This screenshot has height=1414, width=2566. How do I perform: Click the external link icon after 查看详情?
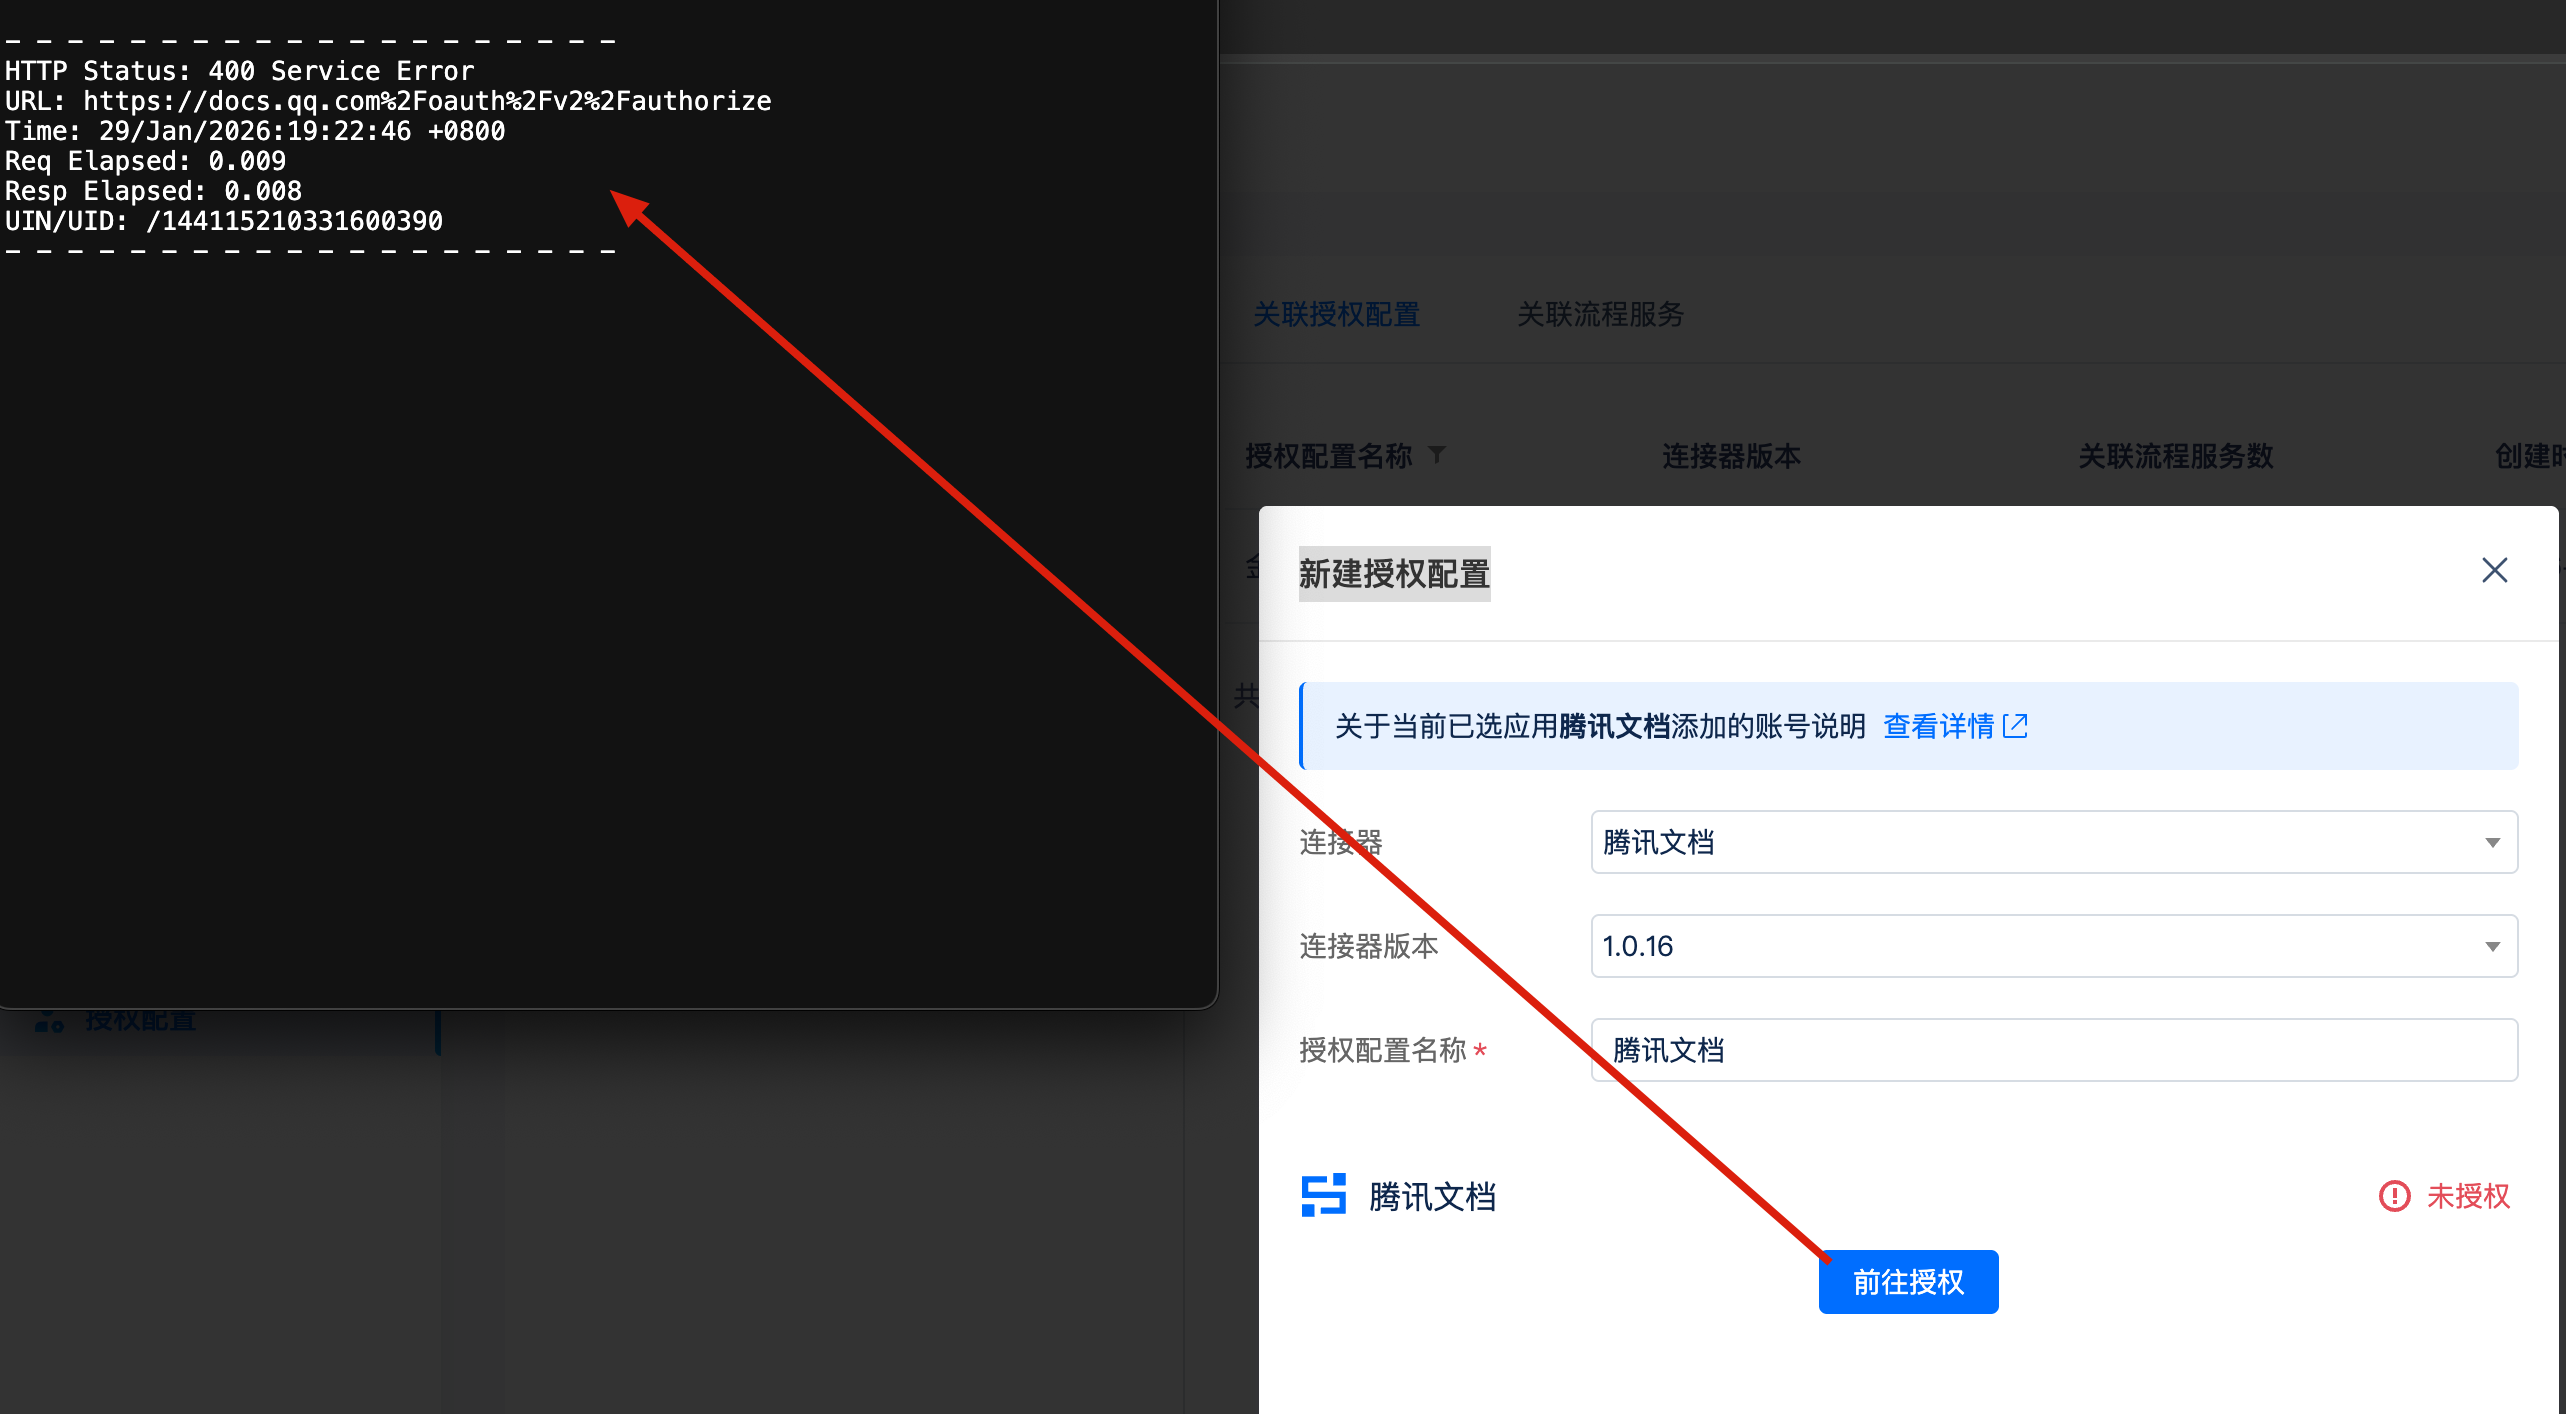click(x=2016, y=726)
